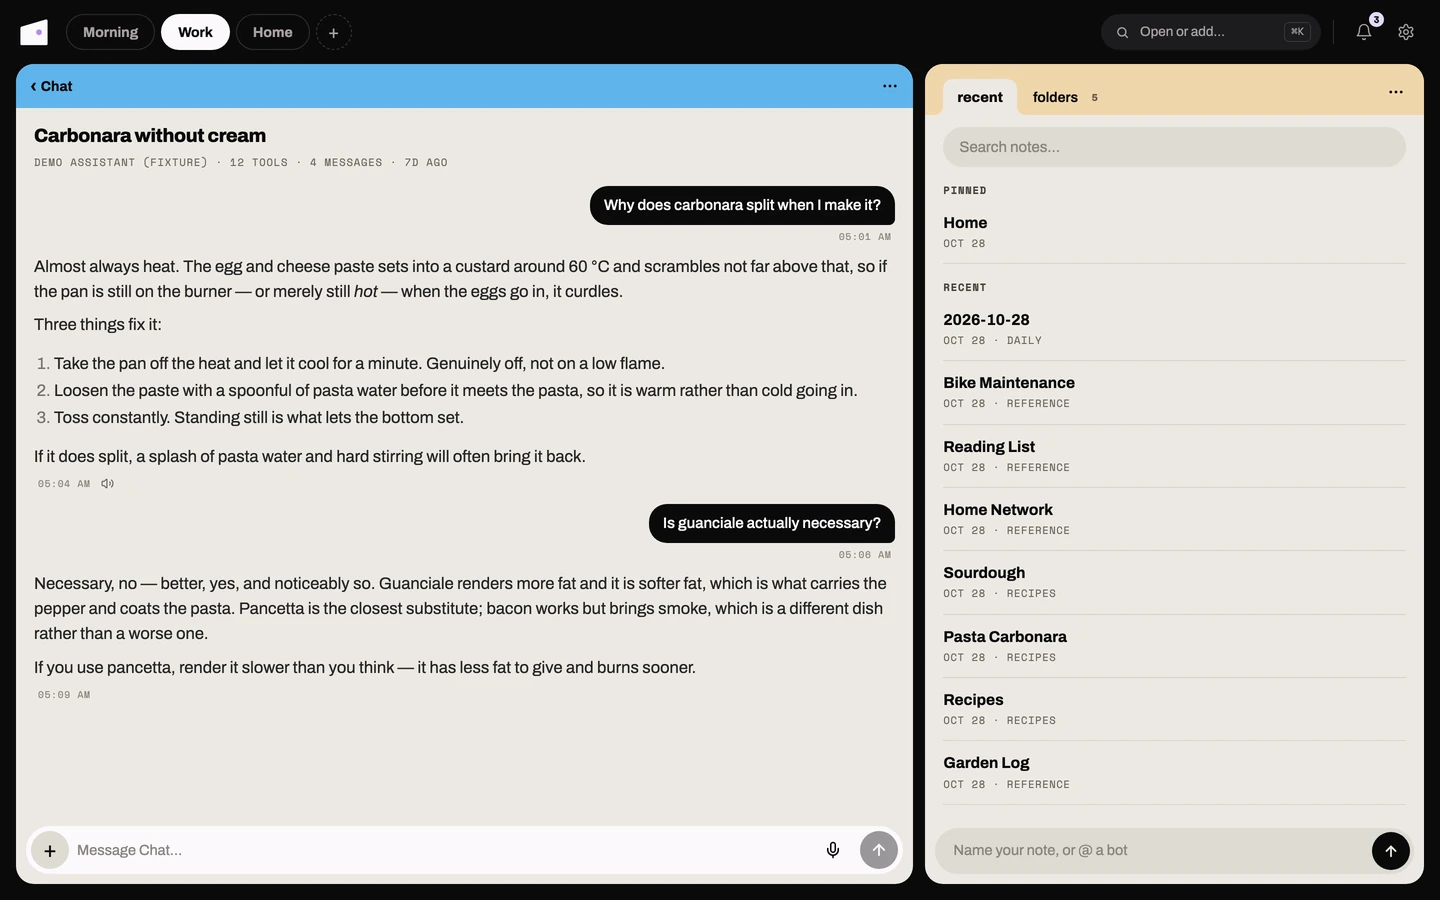Start voice input with the microphone

(x=833, y=851)
